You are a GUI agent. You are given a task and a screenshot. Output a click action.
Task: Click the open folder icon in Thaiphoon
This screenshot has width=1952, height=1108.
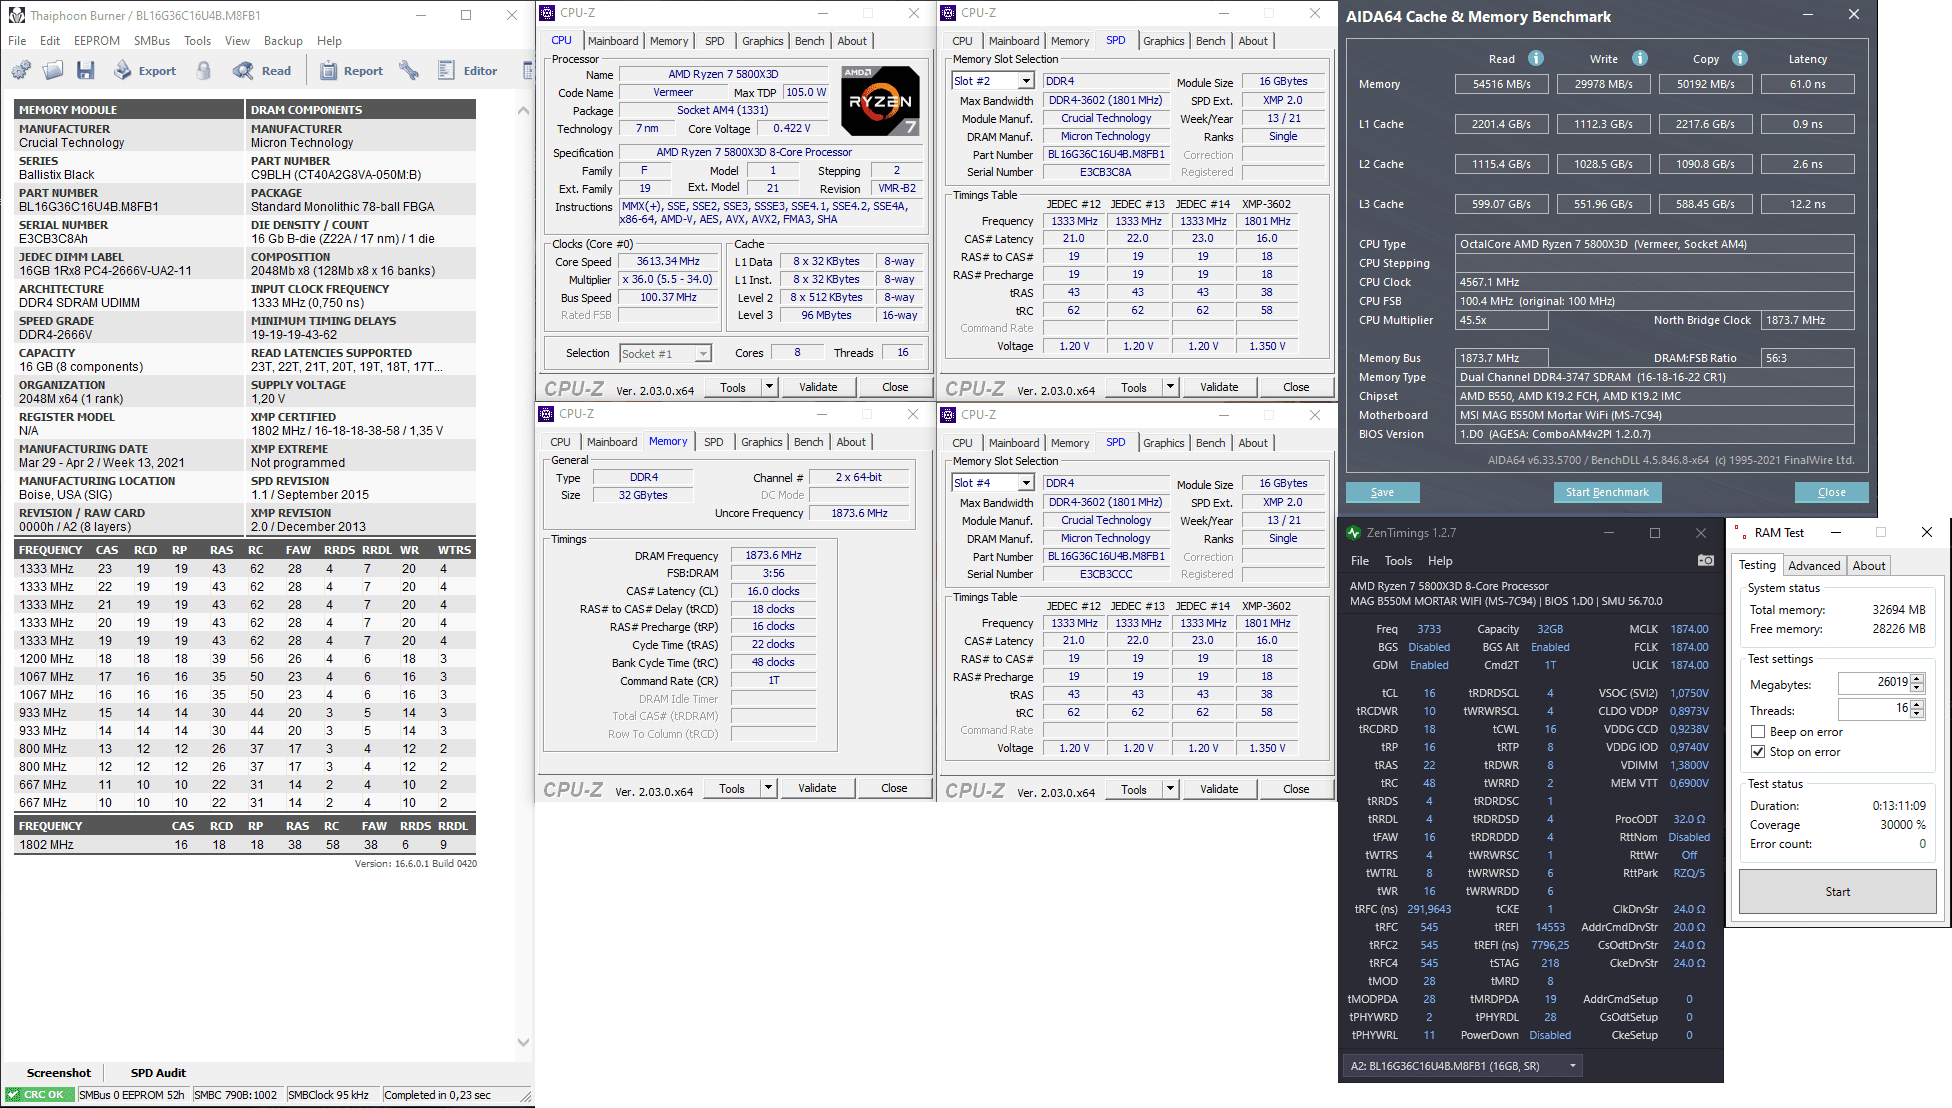coord(53,70)
